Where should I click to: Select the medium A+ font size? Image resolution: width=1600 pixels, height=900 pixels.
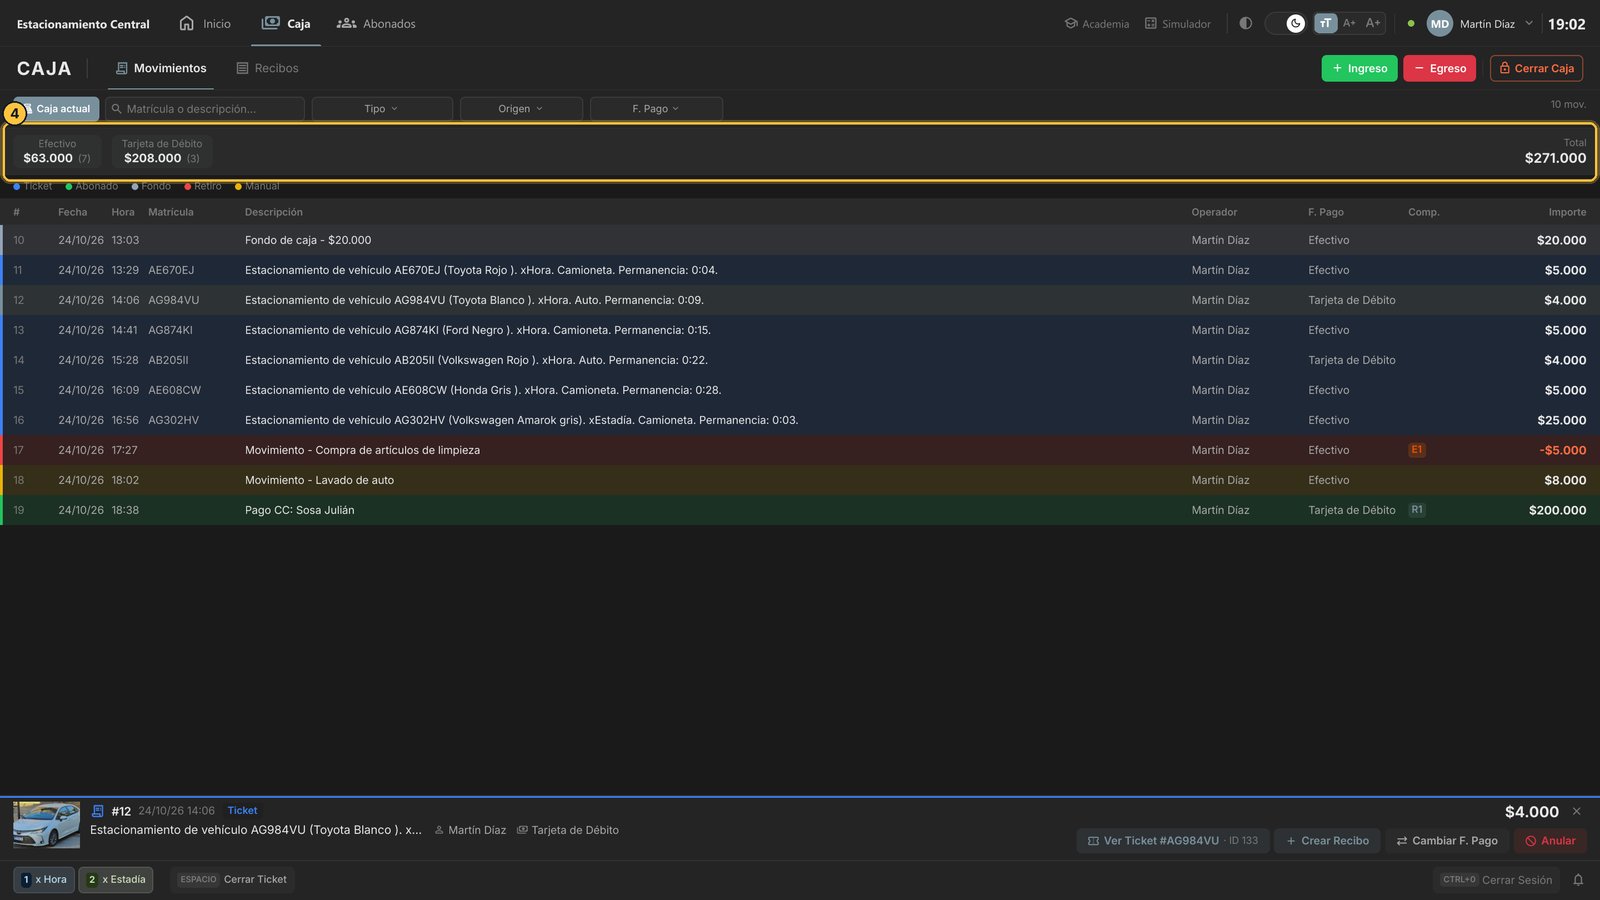coord(1349,23)
